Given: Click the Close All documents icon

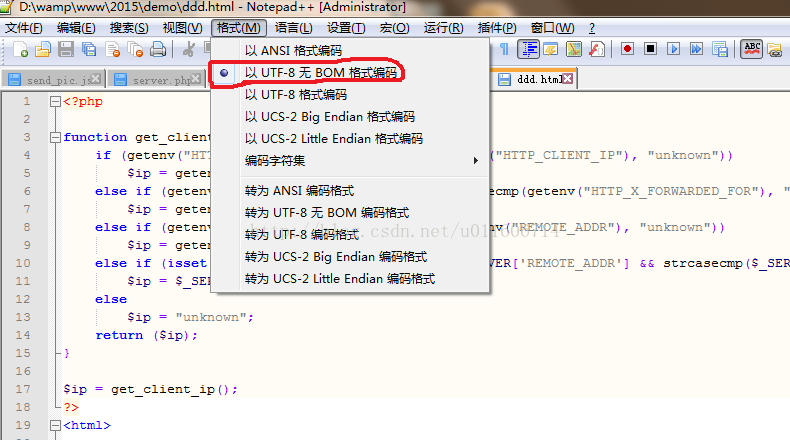Looking at the screenshot, I should 135,49.
